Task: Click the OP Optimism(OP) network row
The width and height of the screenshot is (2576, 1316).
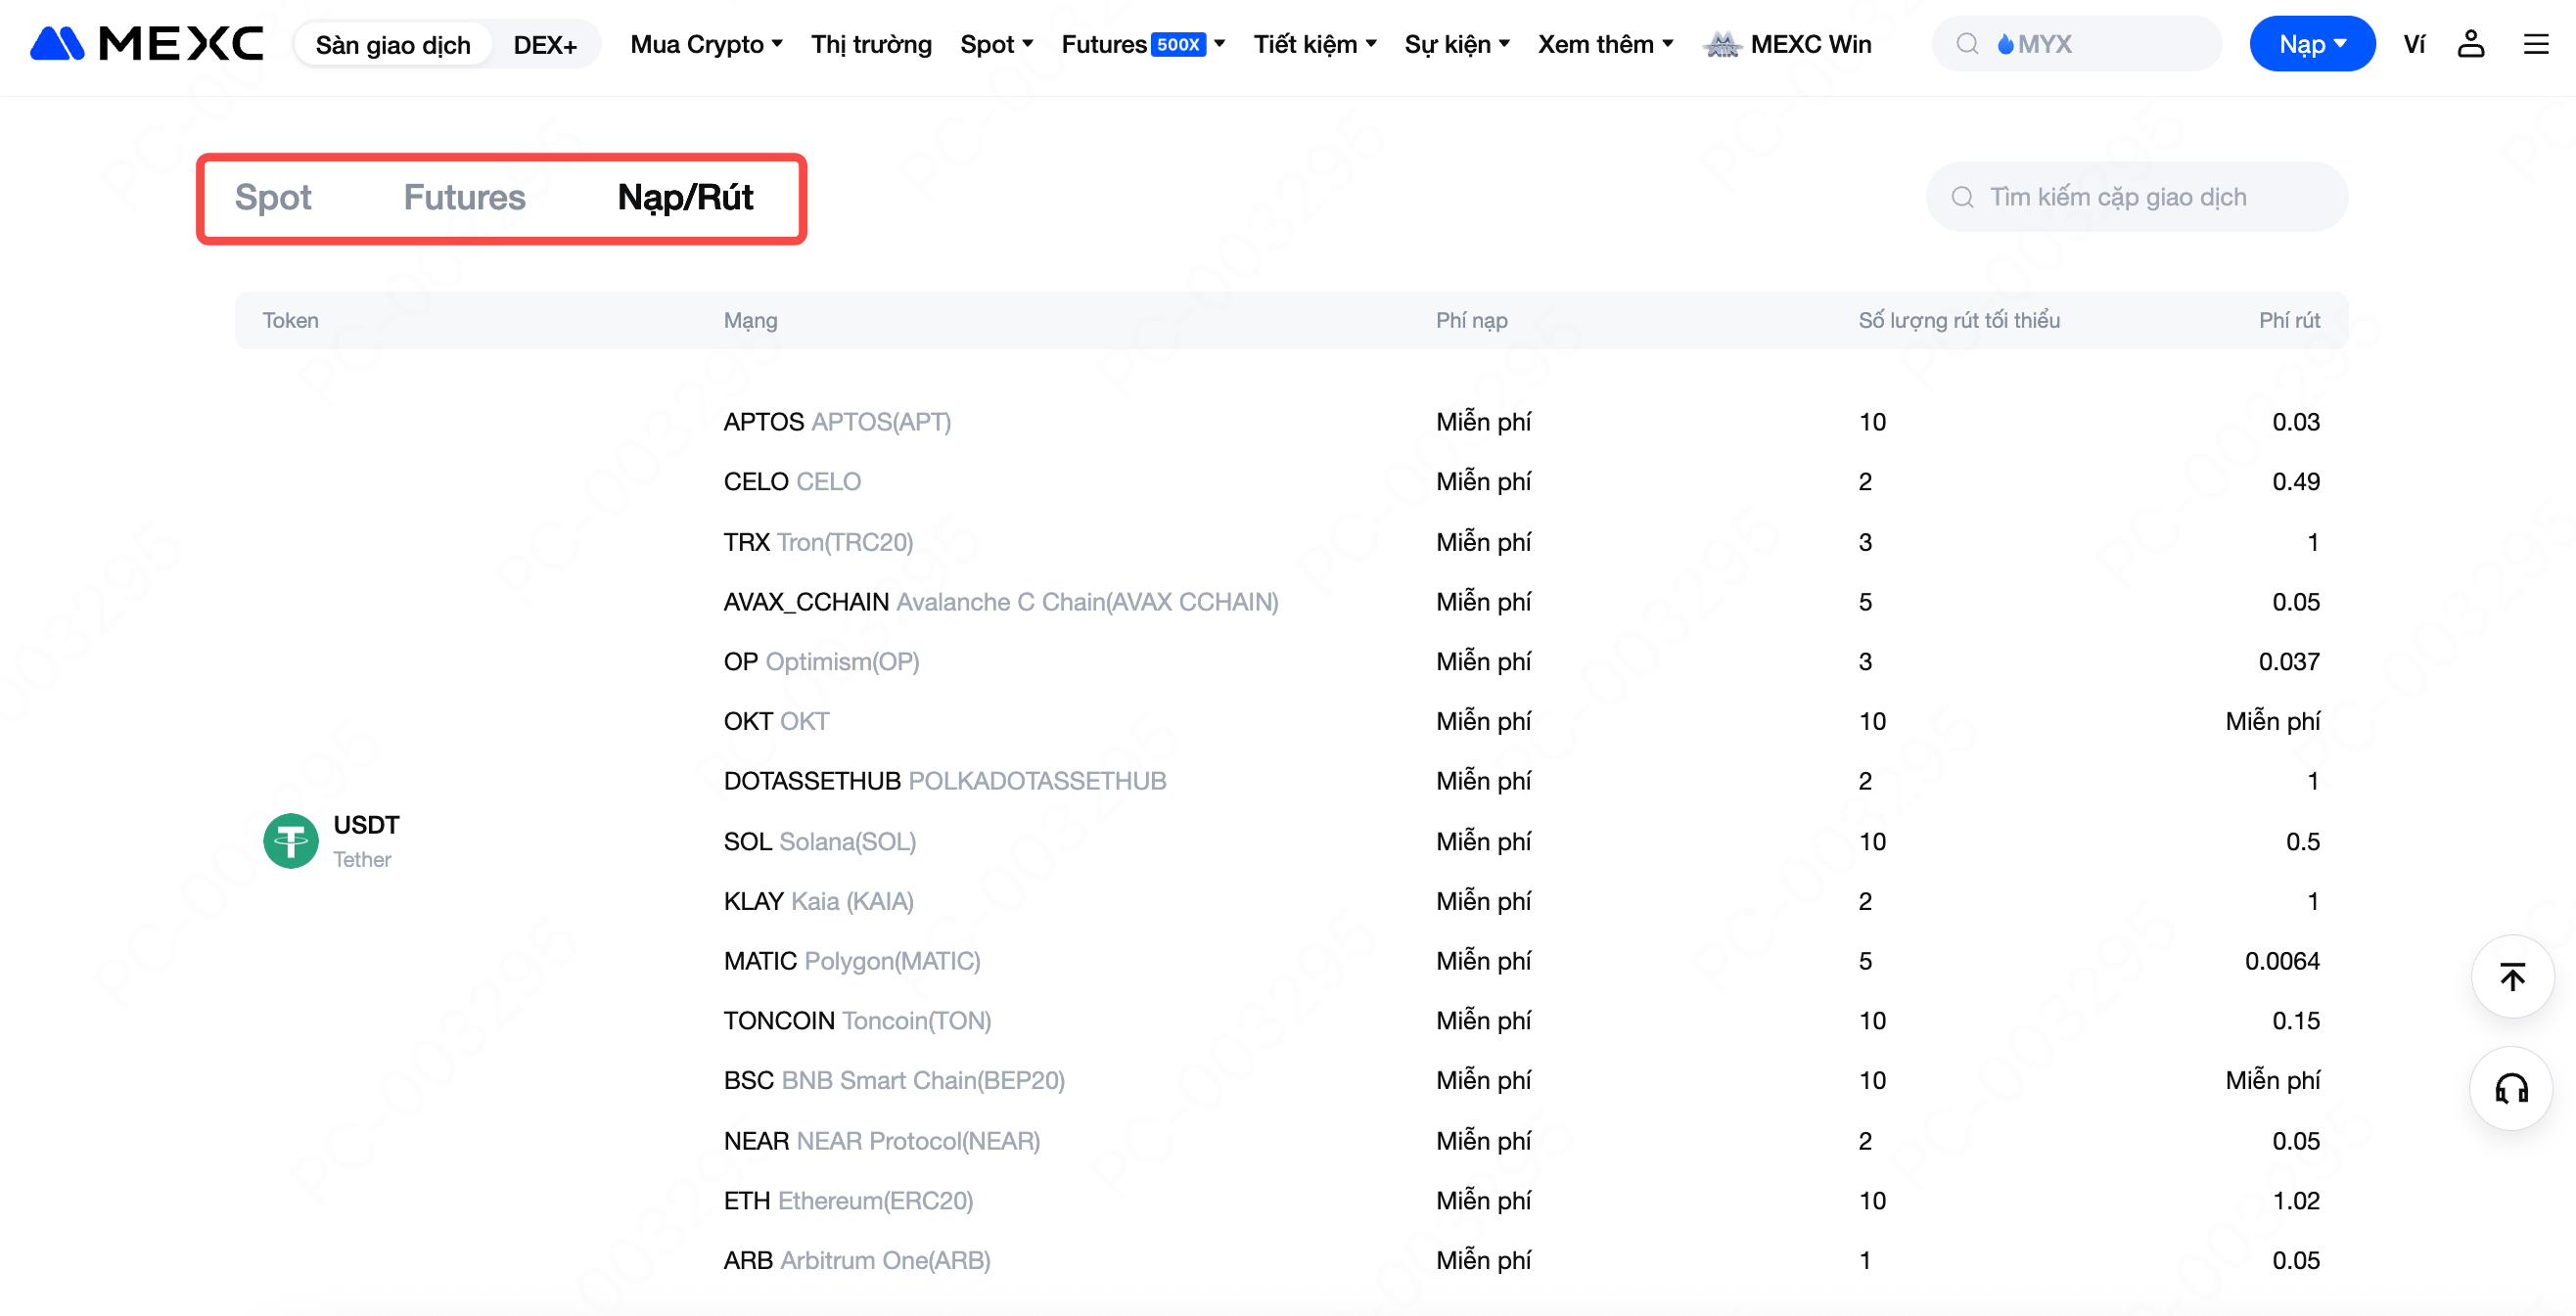Action: pyautogui.click(x=1521, y=661)
